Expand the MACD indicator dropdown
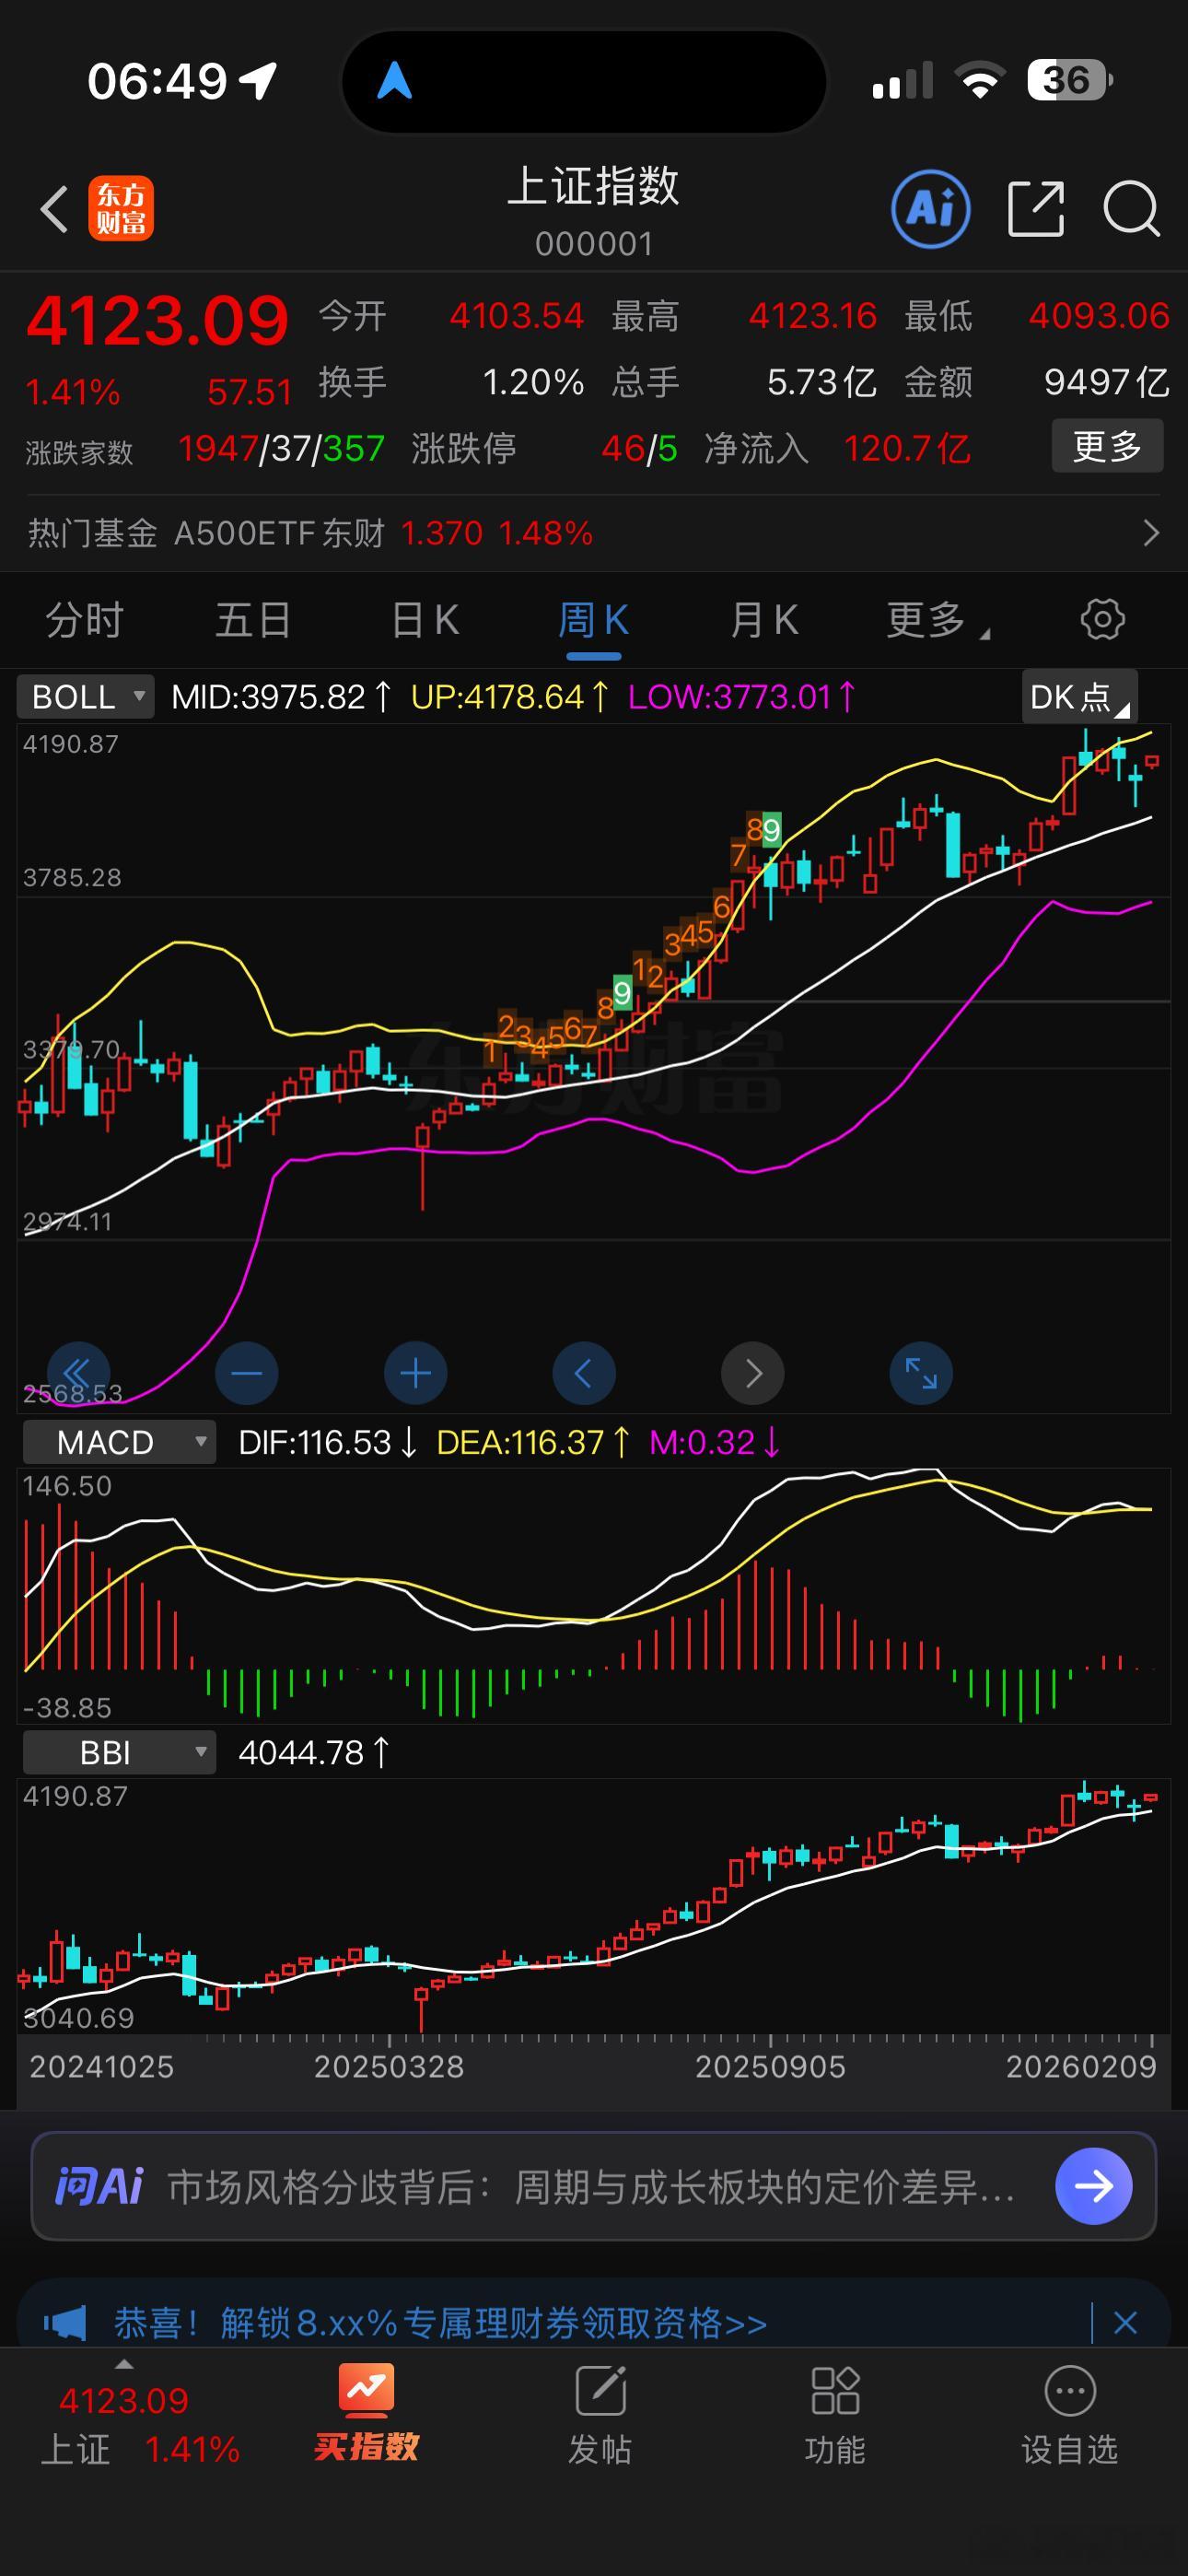1188x2576 pixels. tap(119, 1442)
